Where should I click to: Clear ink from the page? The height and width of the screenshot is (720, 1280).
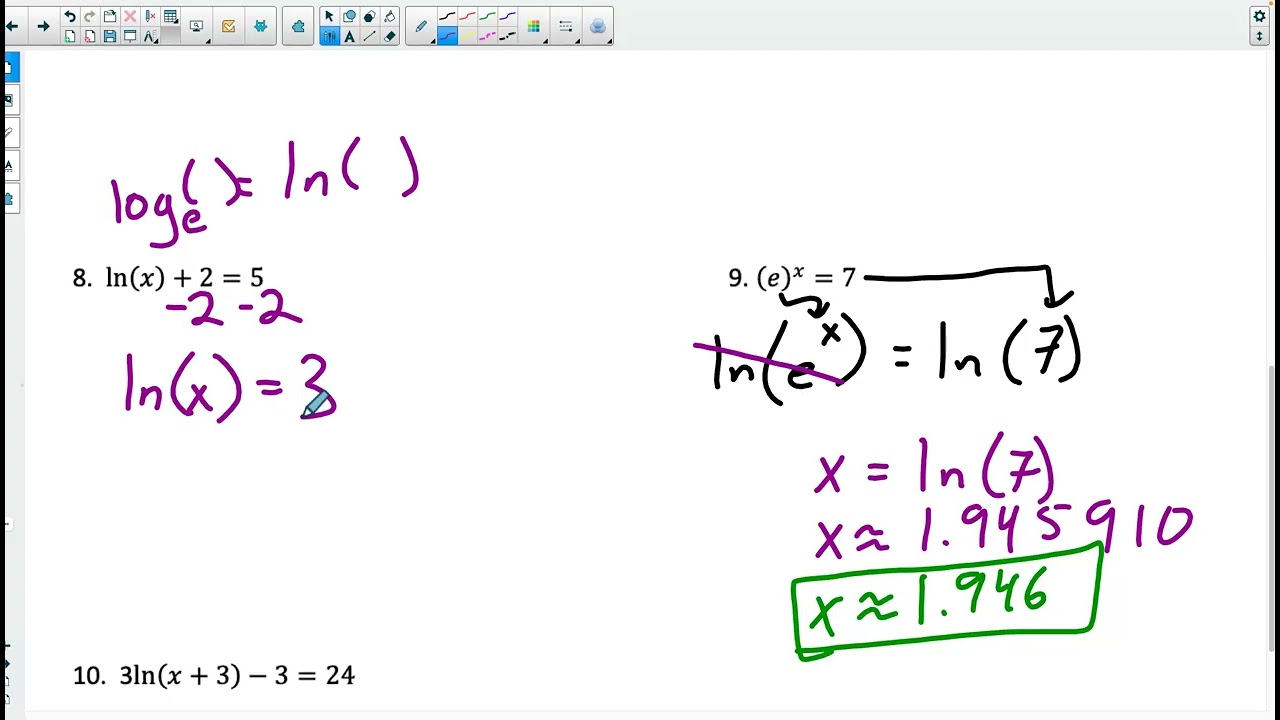(150, 17)
